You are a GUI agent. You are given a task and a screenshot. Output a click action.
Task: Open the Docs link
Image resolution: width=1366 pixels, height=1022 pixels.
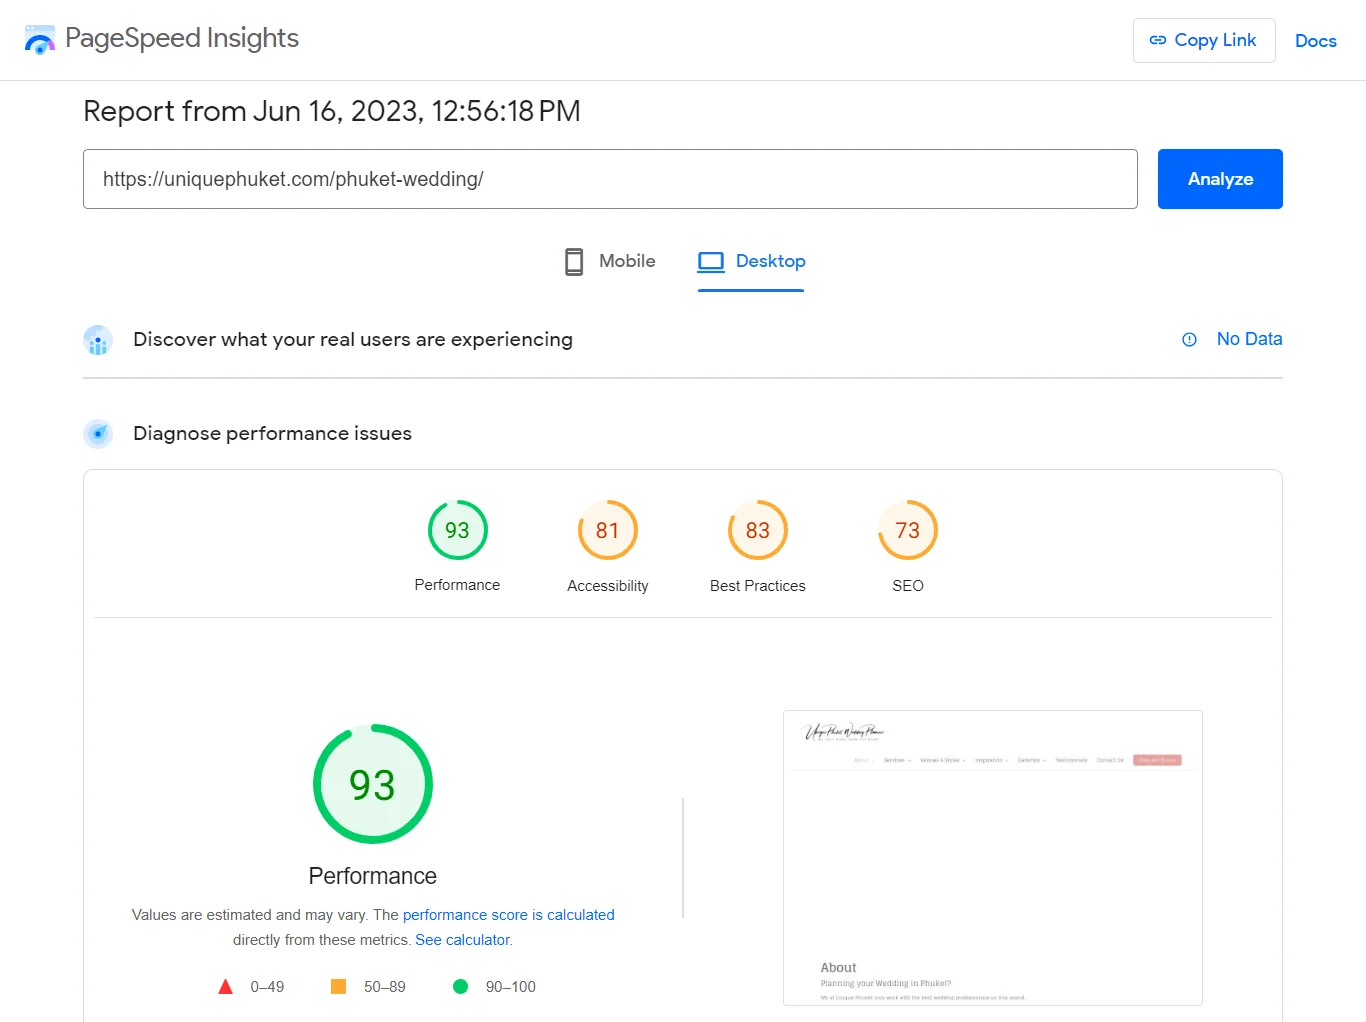(1316, 41)
